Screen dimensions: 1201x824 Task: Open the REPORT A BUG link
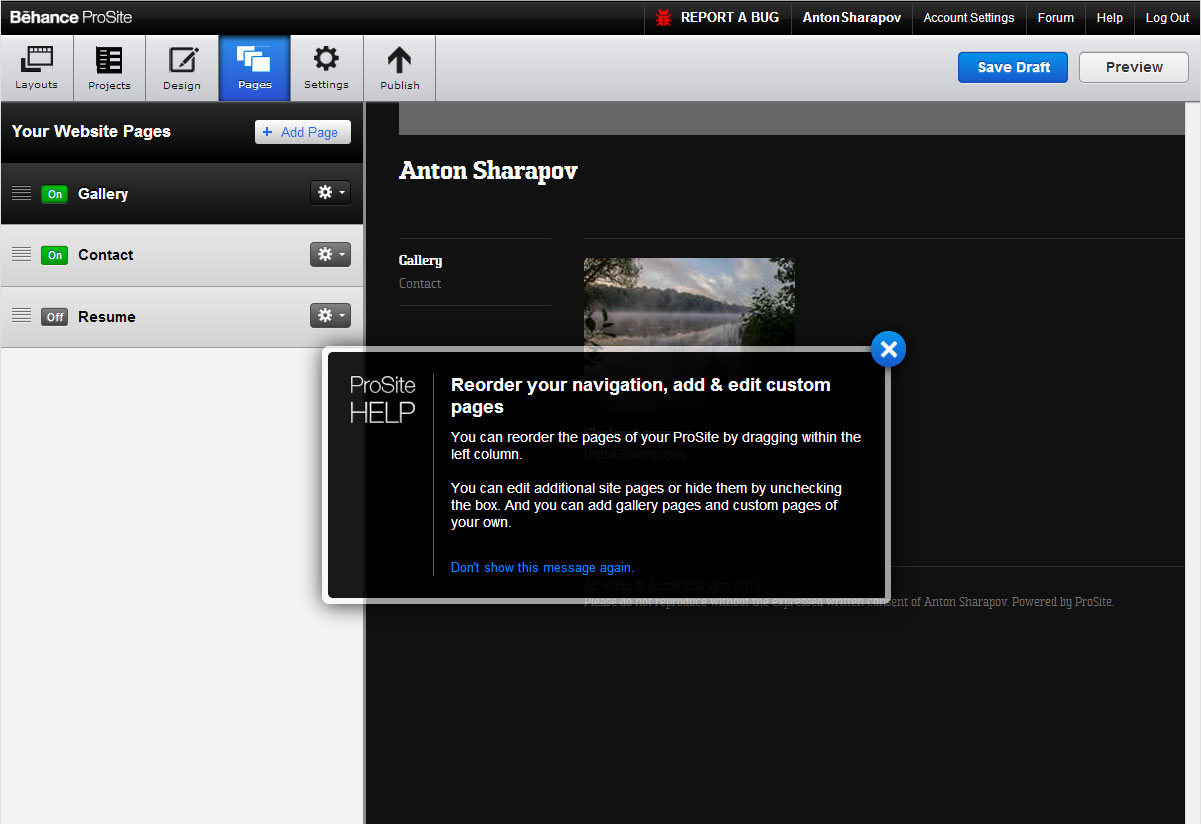coord(730,18)
